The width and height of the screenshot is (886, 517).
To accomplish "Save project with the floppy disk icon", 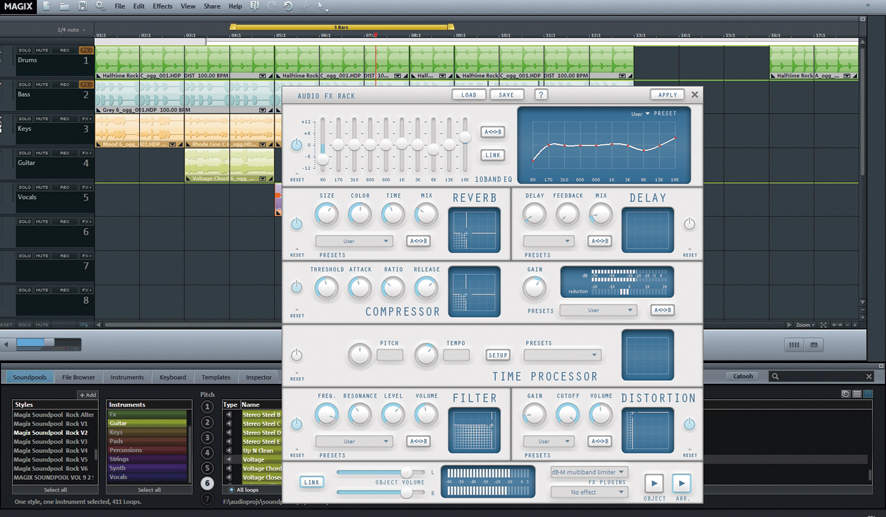I will pyautogui.click(x=82, y=6).
